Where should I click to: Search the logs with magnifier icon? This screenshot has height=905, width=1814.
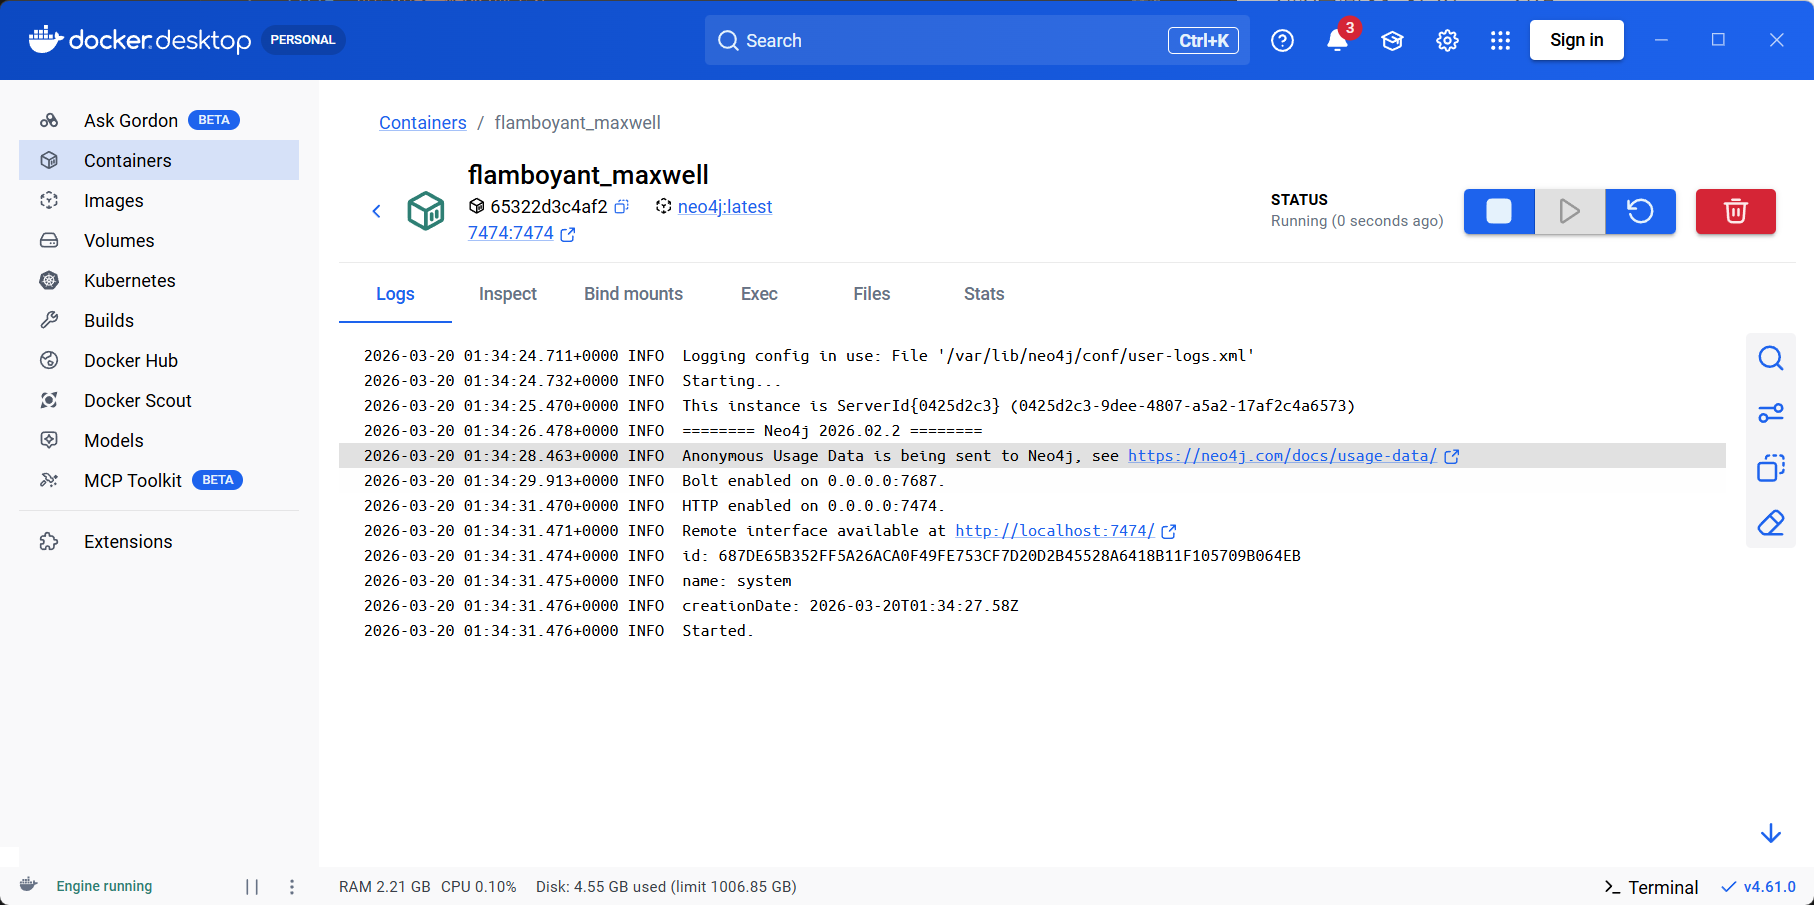coord(1771,358)
